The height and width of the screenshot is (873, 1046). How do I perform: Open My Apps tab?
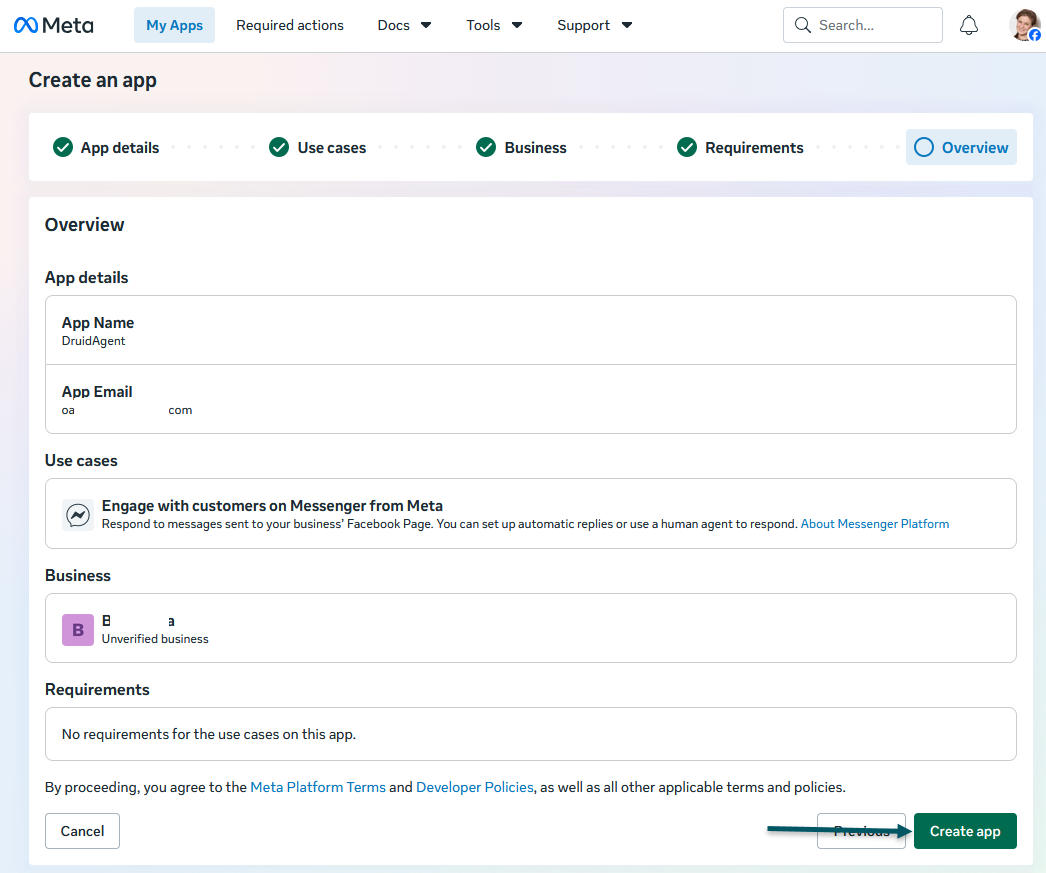[174, 25]
